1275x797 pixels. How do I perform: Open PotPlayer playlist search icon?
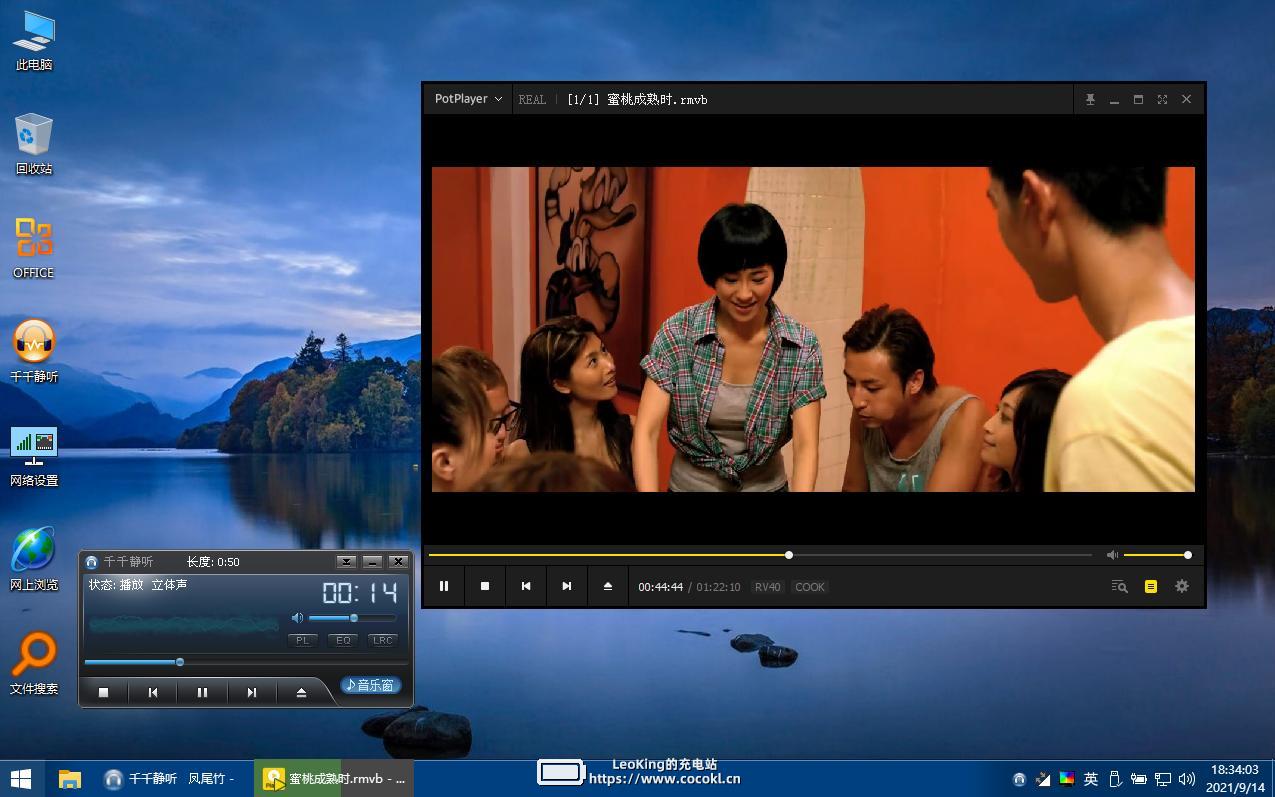coord(1120,587)
